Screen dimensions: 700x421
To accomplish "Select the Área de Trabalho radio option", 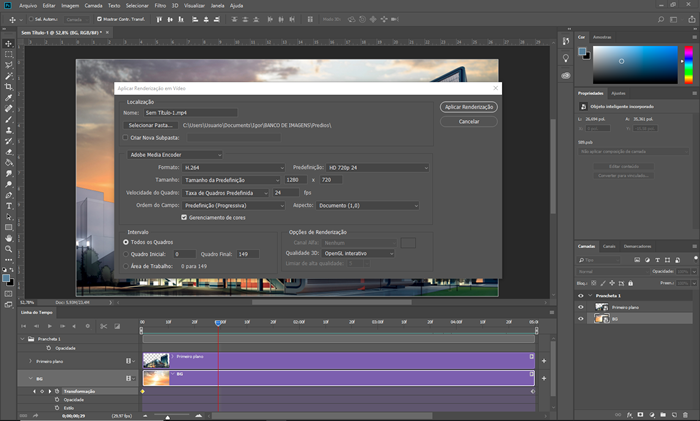I will tap(126, 266).
